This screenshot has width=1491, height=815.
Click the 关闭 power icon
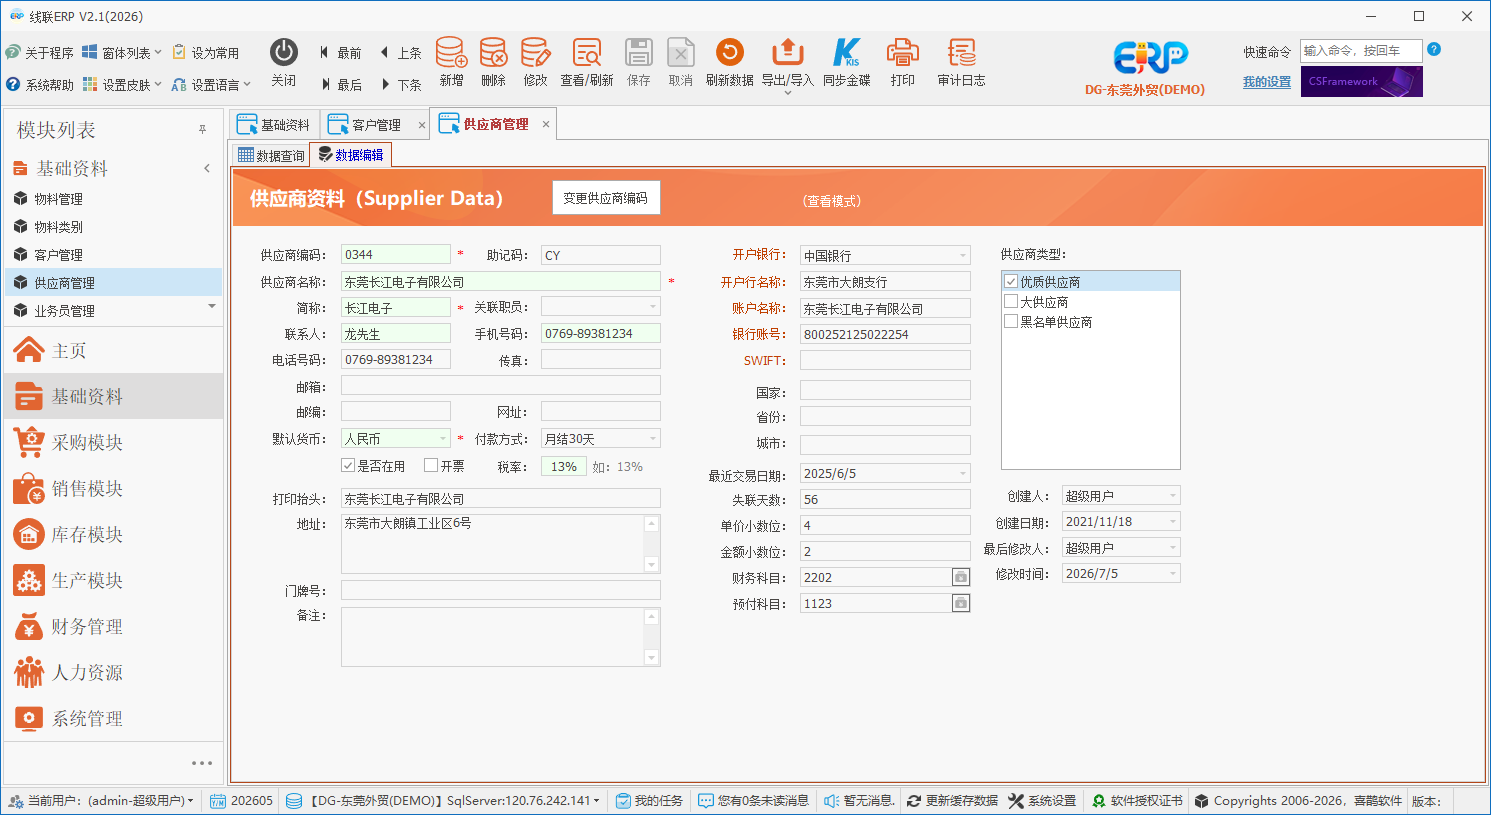pos(284,52)
